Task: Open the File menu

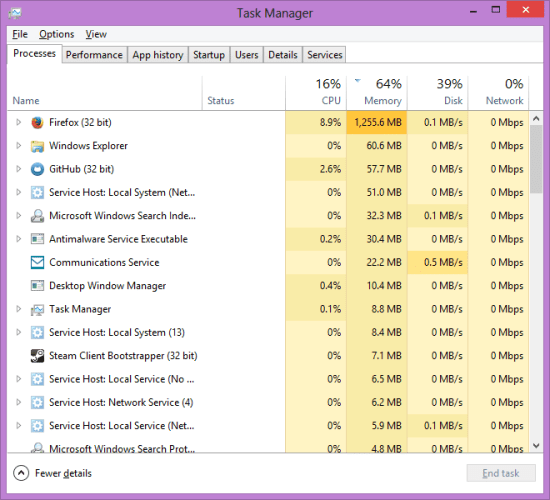Action: click(x=20, y=34)
